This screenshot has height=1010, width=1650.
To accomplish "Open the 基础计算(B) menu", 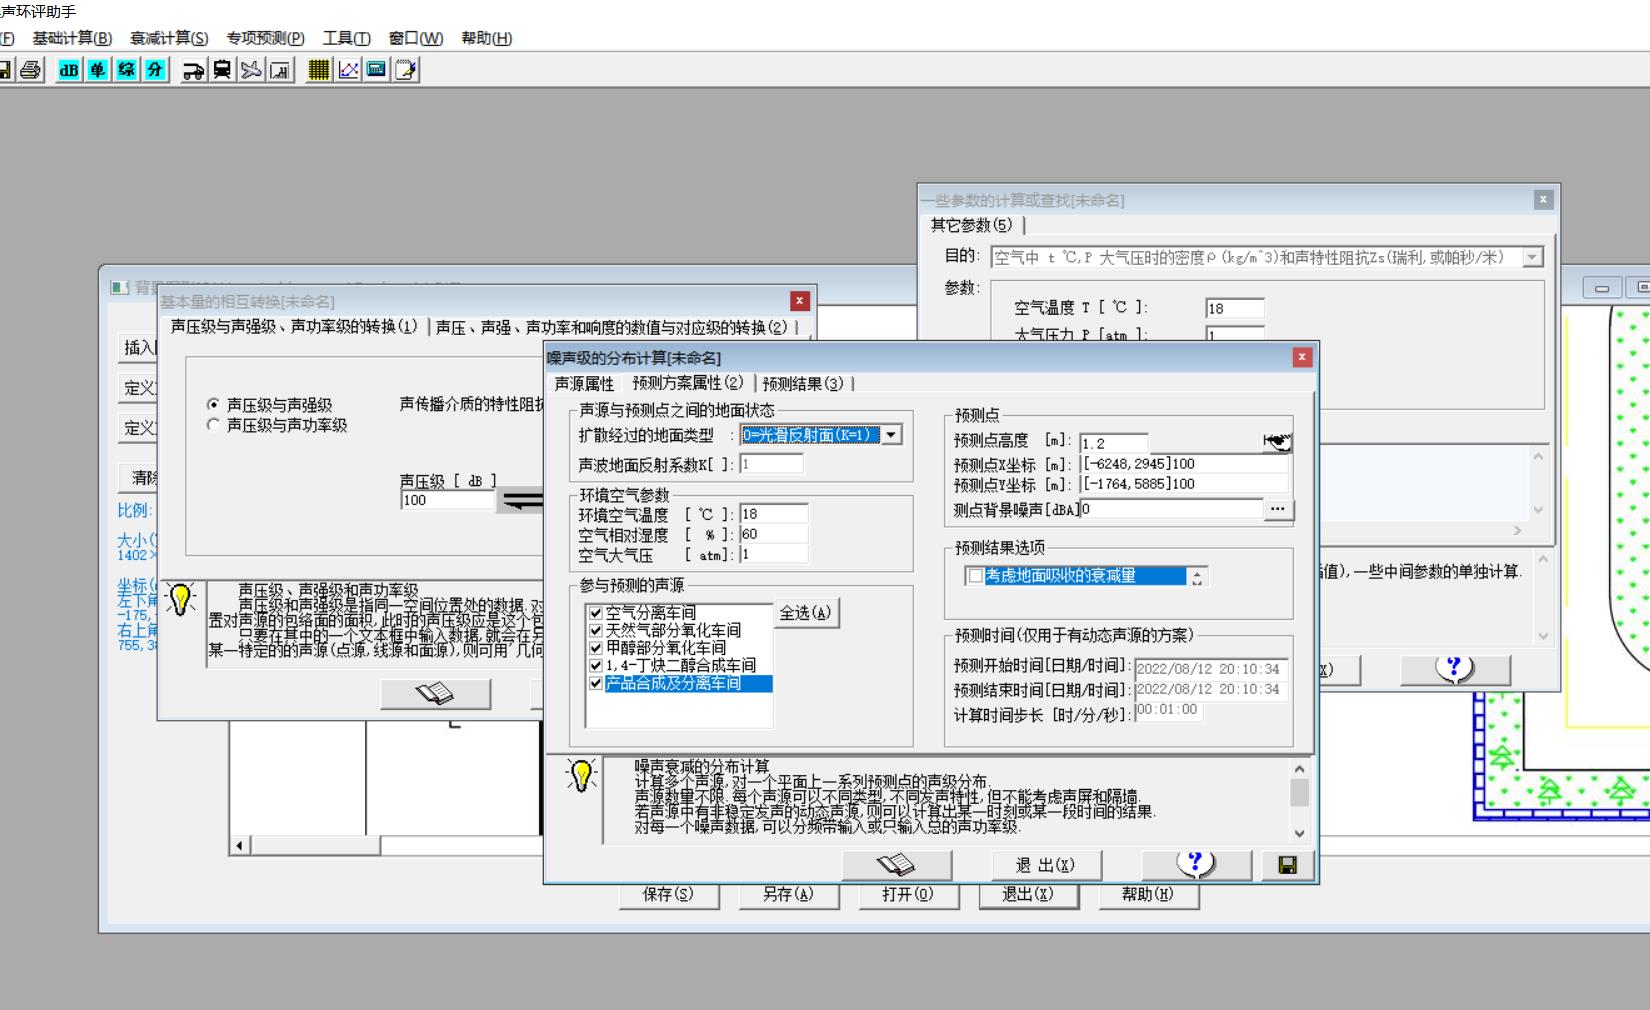I will [x=72, y=38].
